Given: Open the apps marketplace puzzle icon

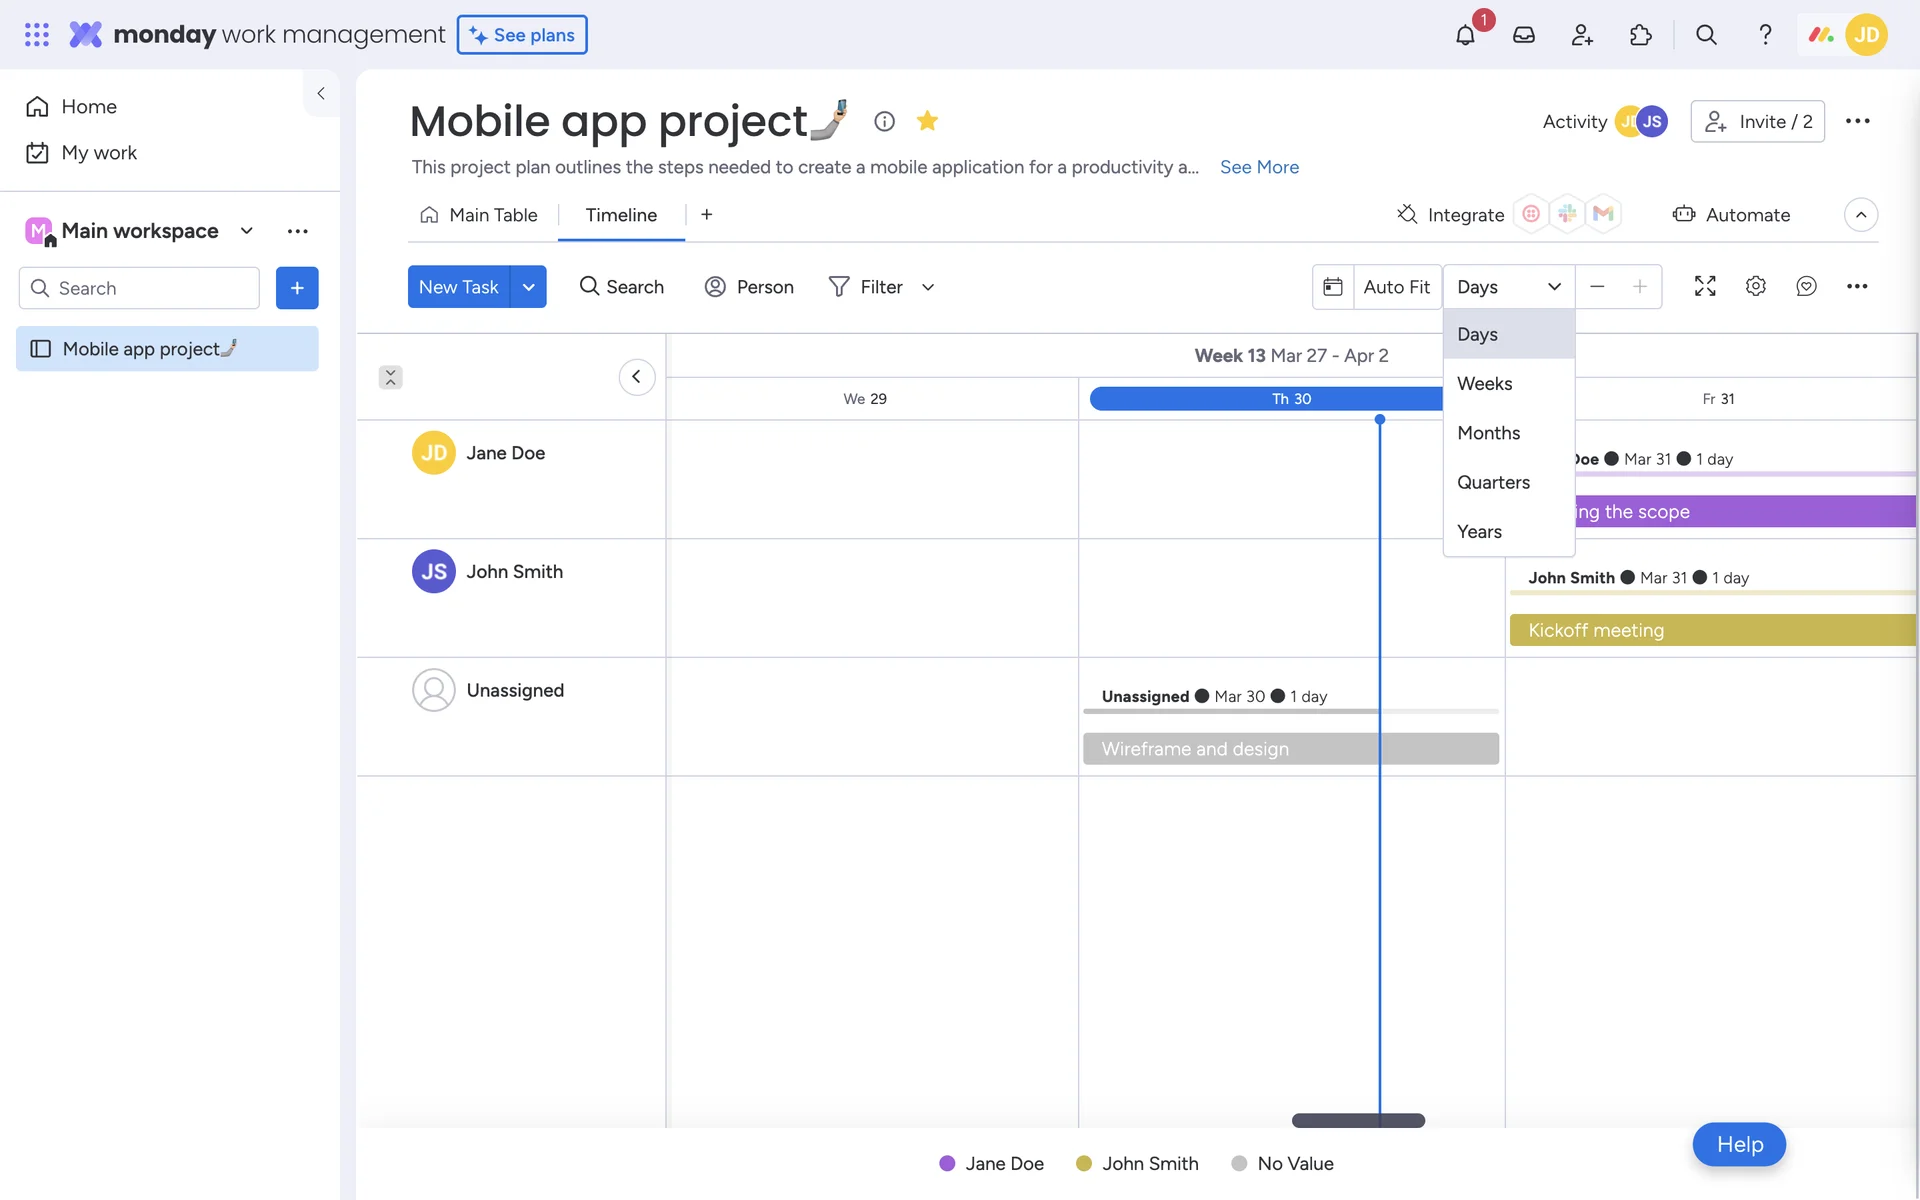Looking at the screenshot, I should pos(1640,35).
